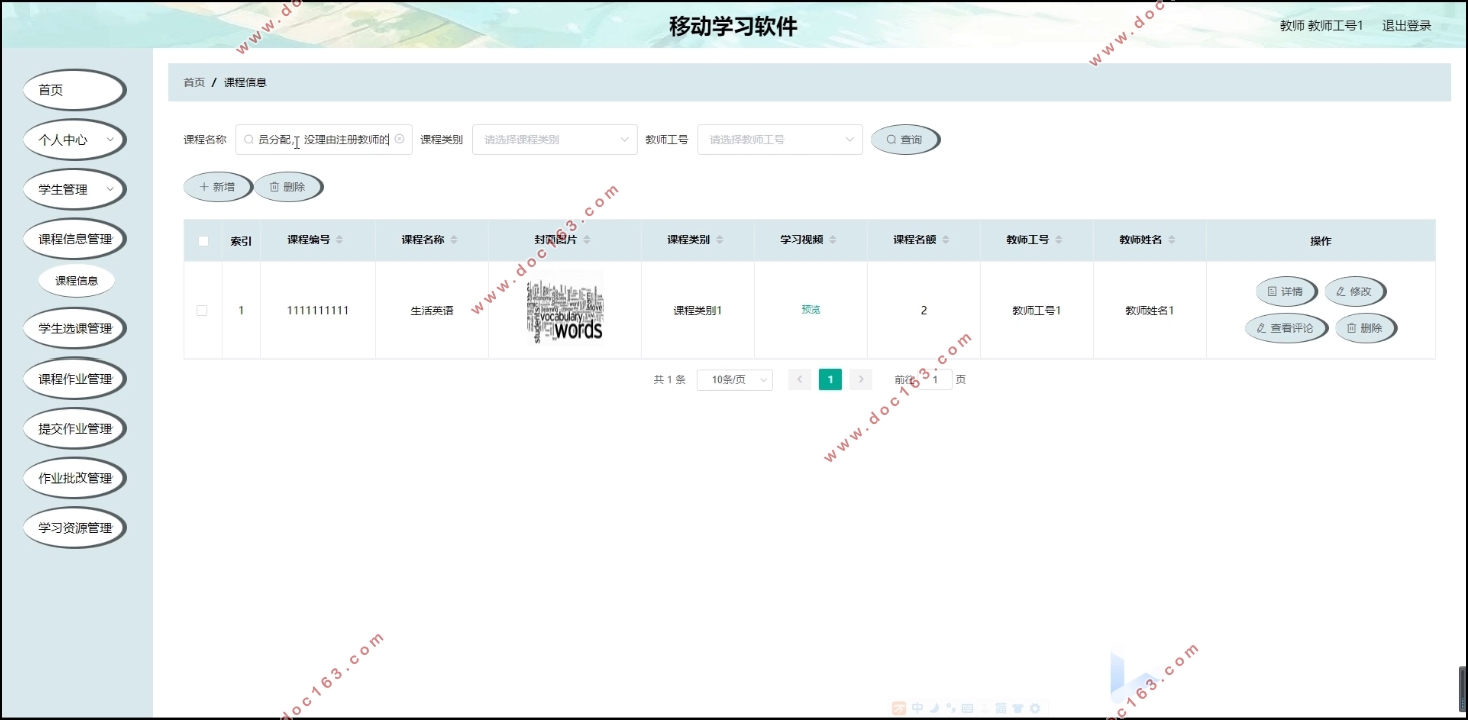The width and height of the screenshot is (1468, 720).
Task: Click the 教师工号1 table cell
Action: [1037, 311]
